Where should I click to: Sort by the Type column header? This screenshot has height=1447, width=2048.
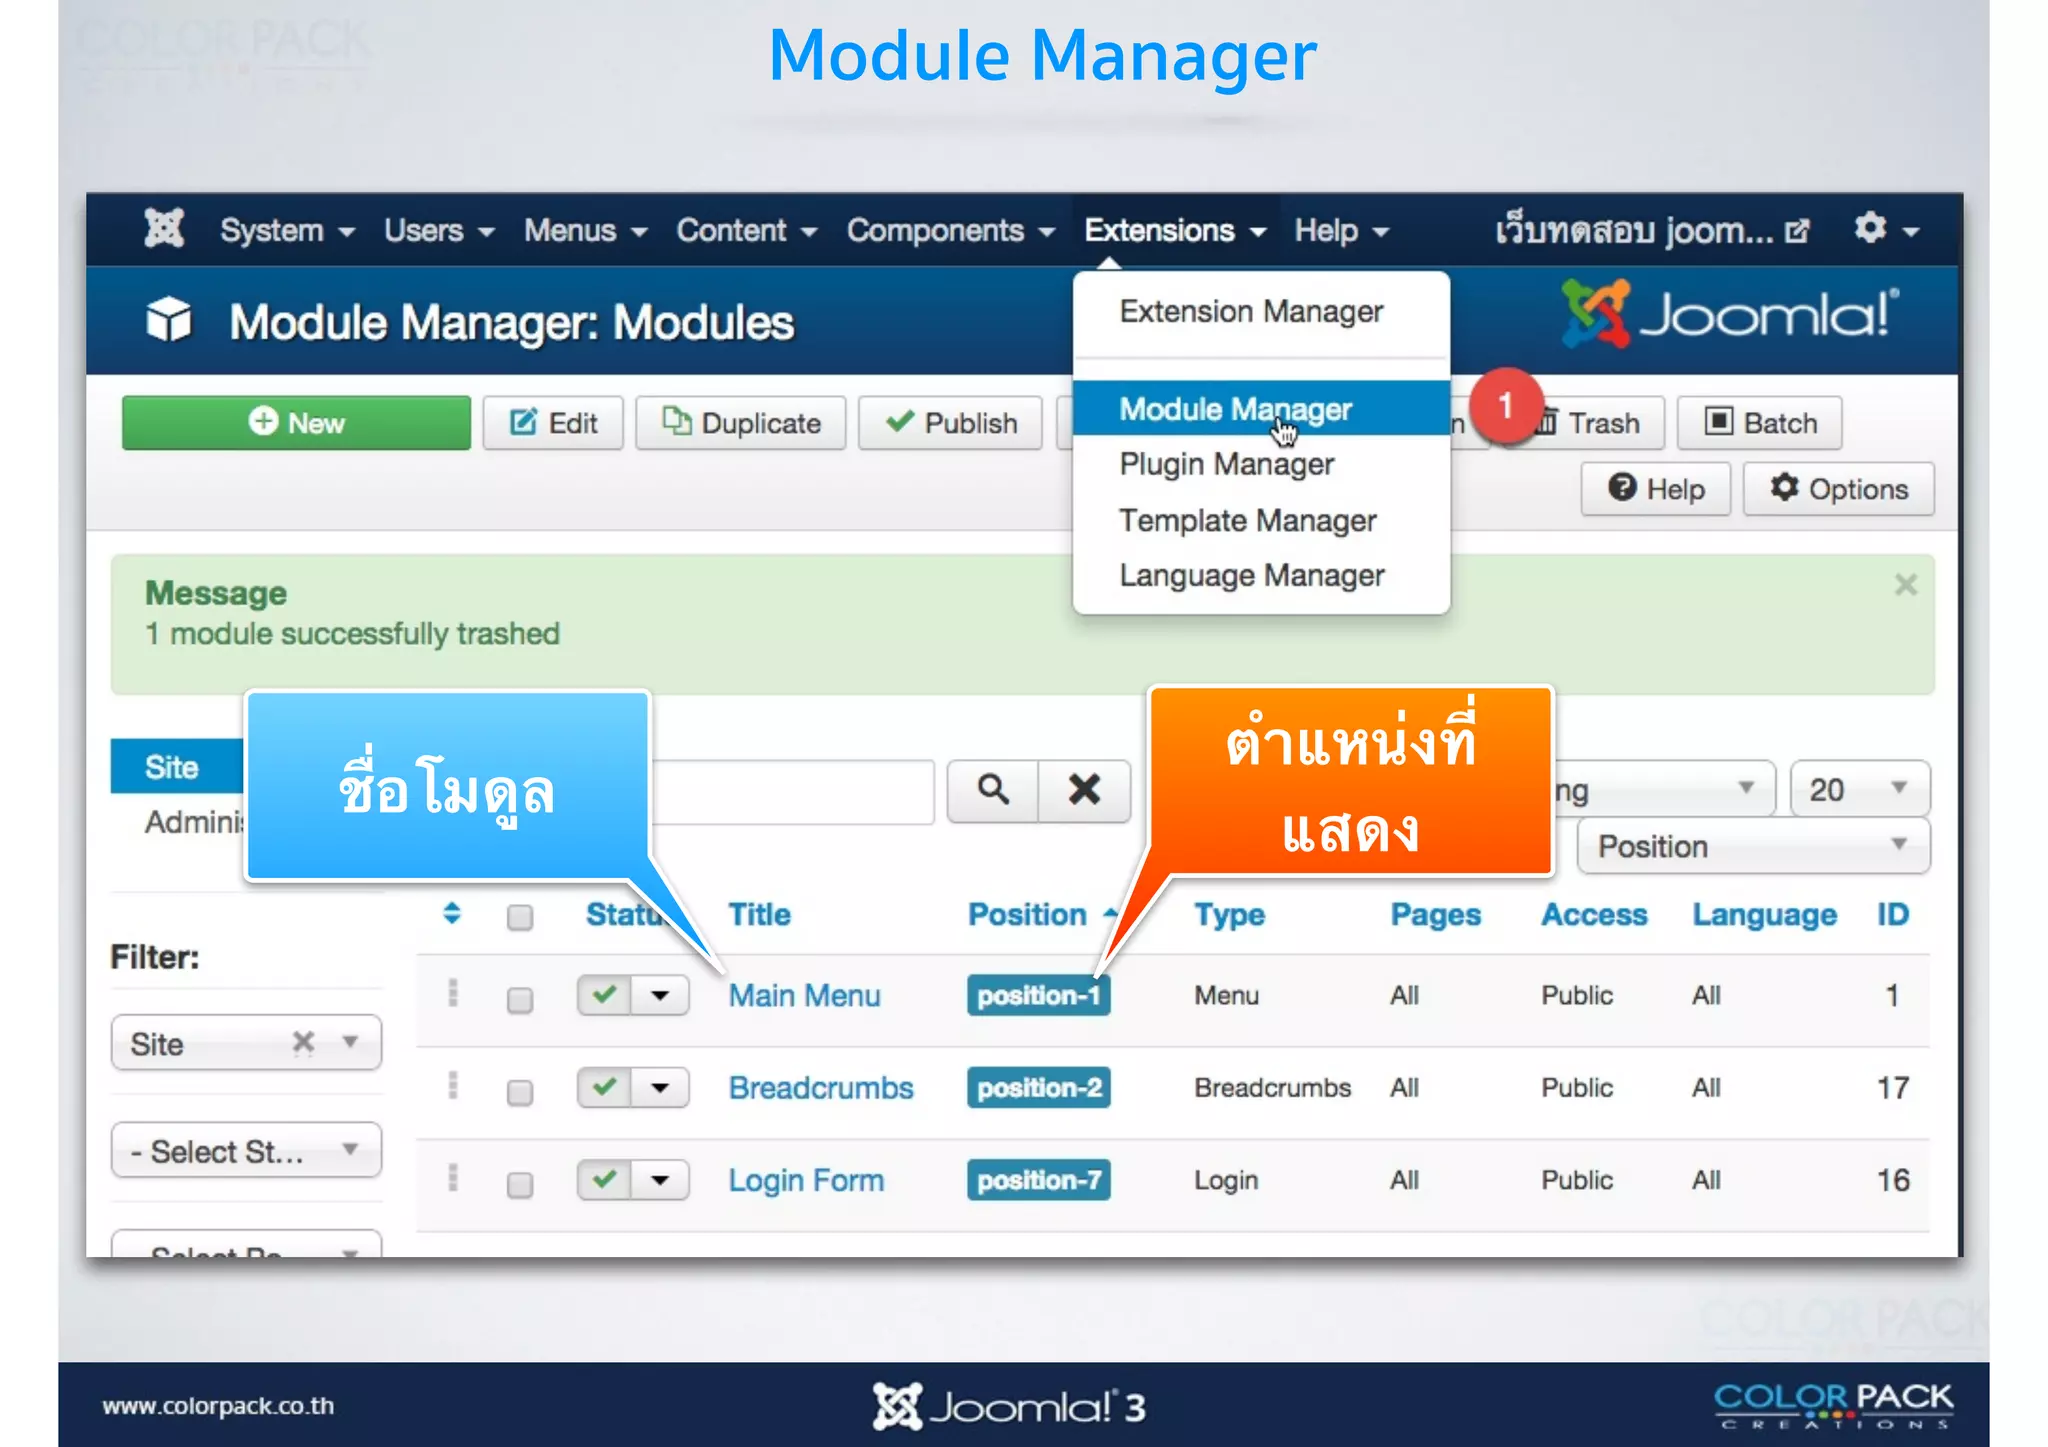tap(1229, 914)
